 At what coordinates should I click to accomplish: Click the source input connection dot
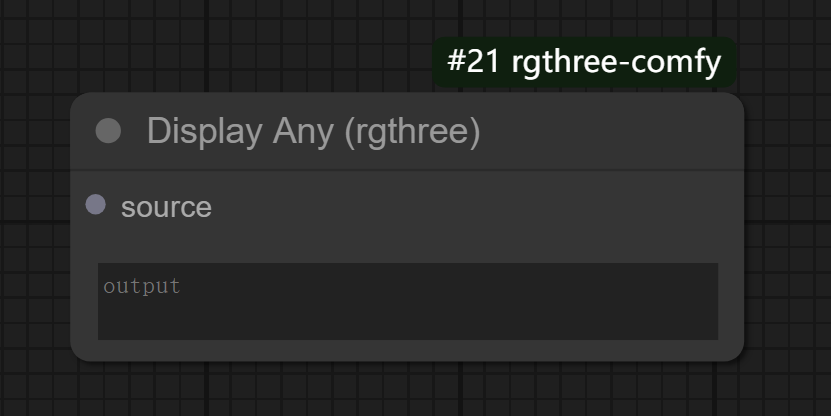pos(96,205)
